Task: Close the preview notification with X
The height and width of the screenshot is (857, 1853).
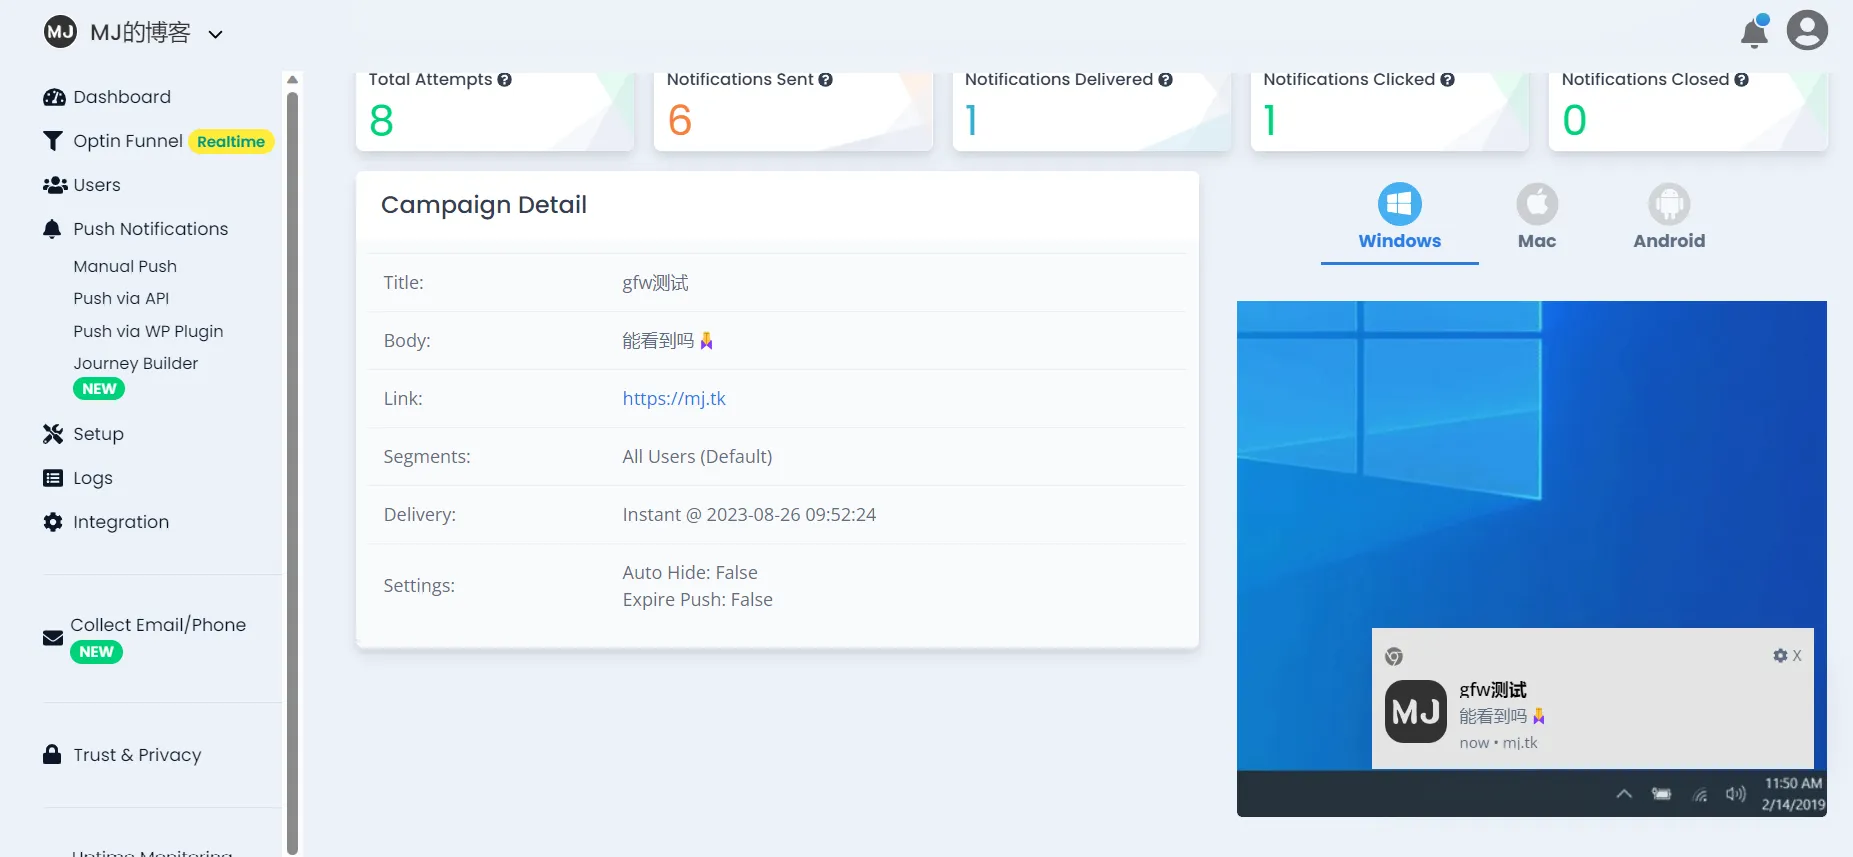Action: pos(1797,656)
